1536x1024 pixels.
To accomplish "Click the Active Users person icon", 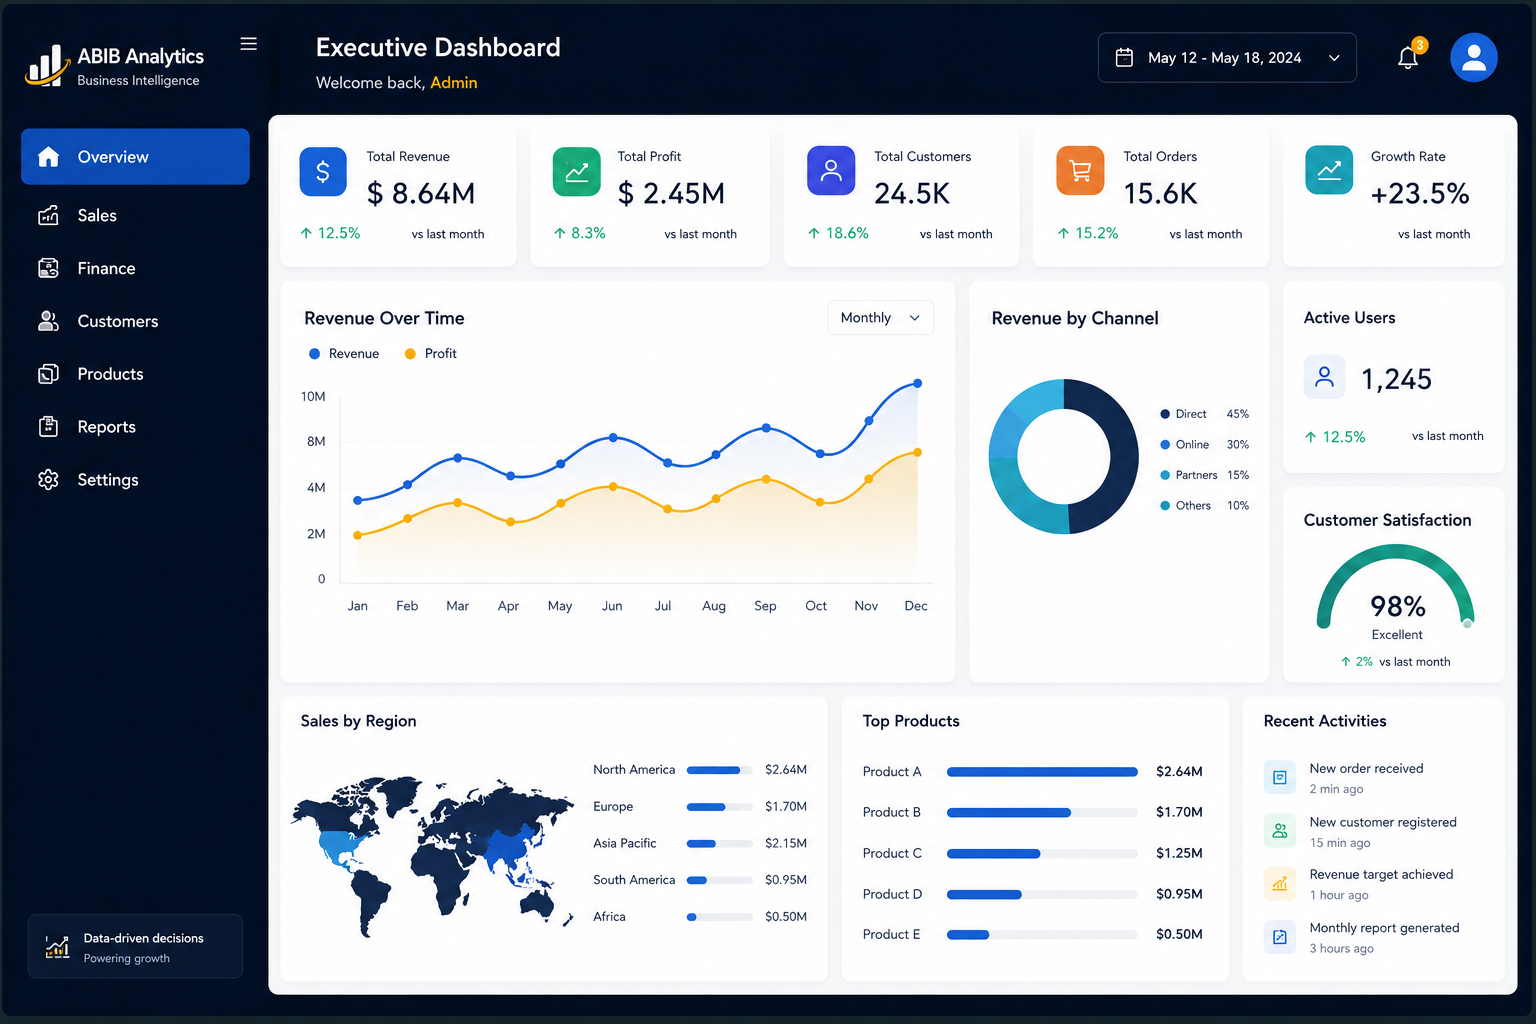I will [1325, 377].
